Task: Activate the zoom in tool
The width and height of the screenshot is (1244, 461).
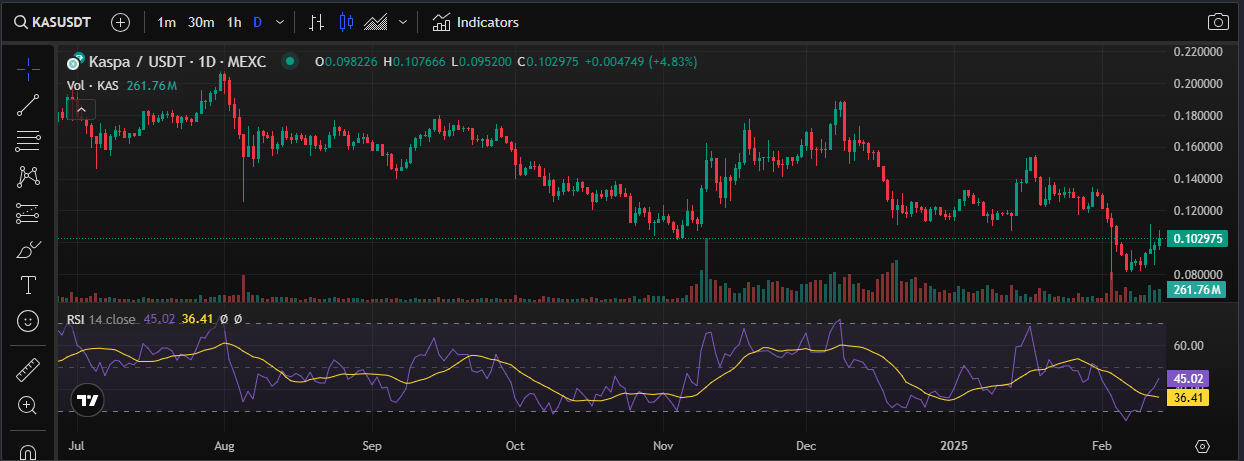Action: point(28,405)
